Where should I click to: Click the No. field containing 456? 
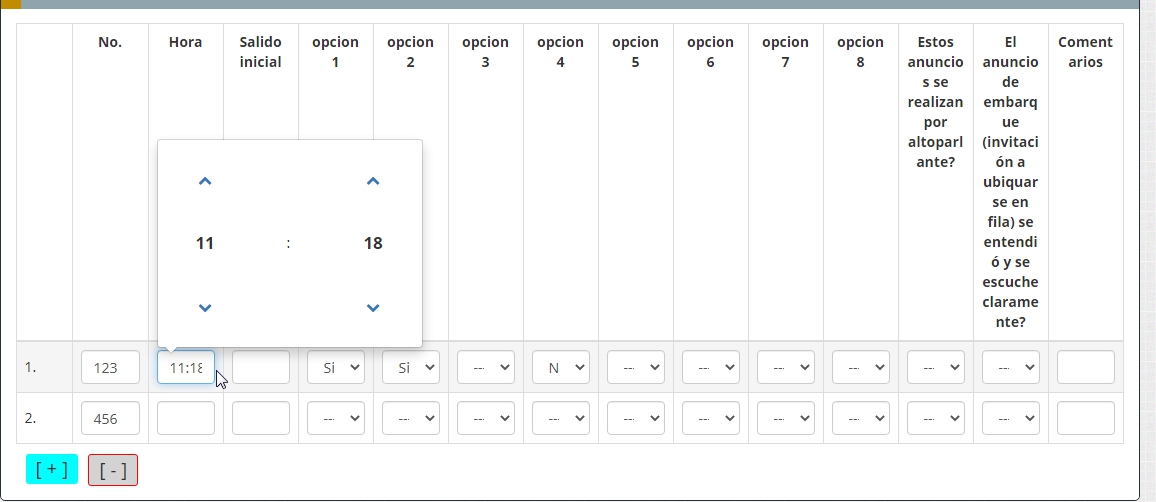click(x=111, y=418)
